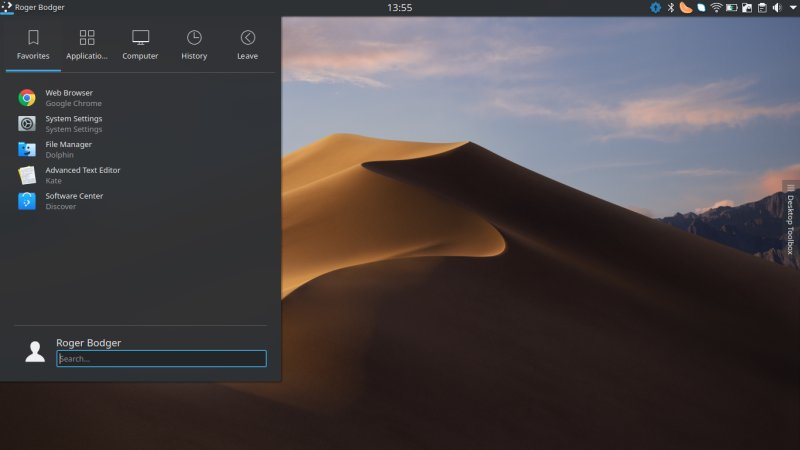Click the Roger Bodger user avatar

coord(35,351)
